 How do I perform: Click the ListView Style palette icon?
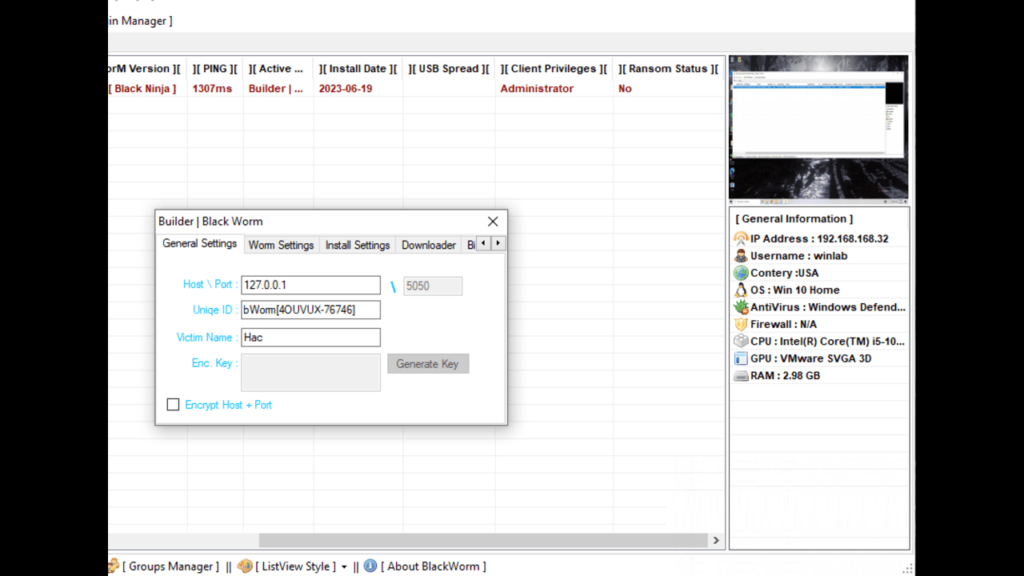click(x=245, y=566)
